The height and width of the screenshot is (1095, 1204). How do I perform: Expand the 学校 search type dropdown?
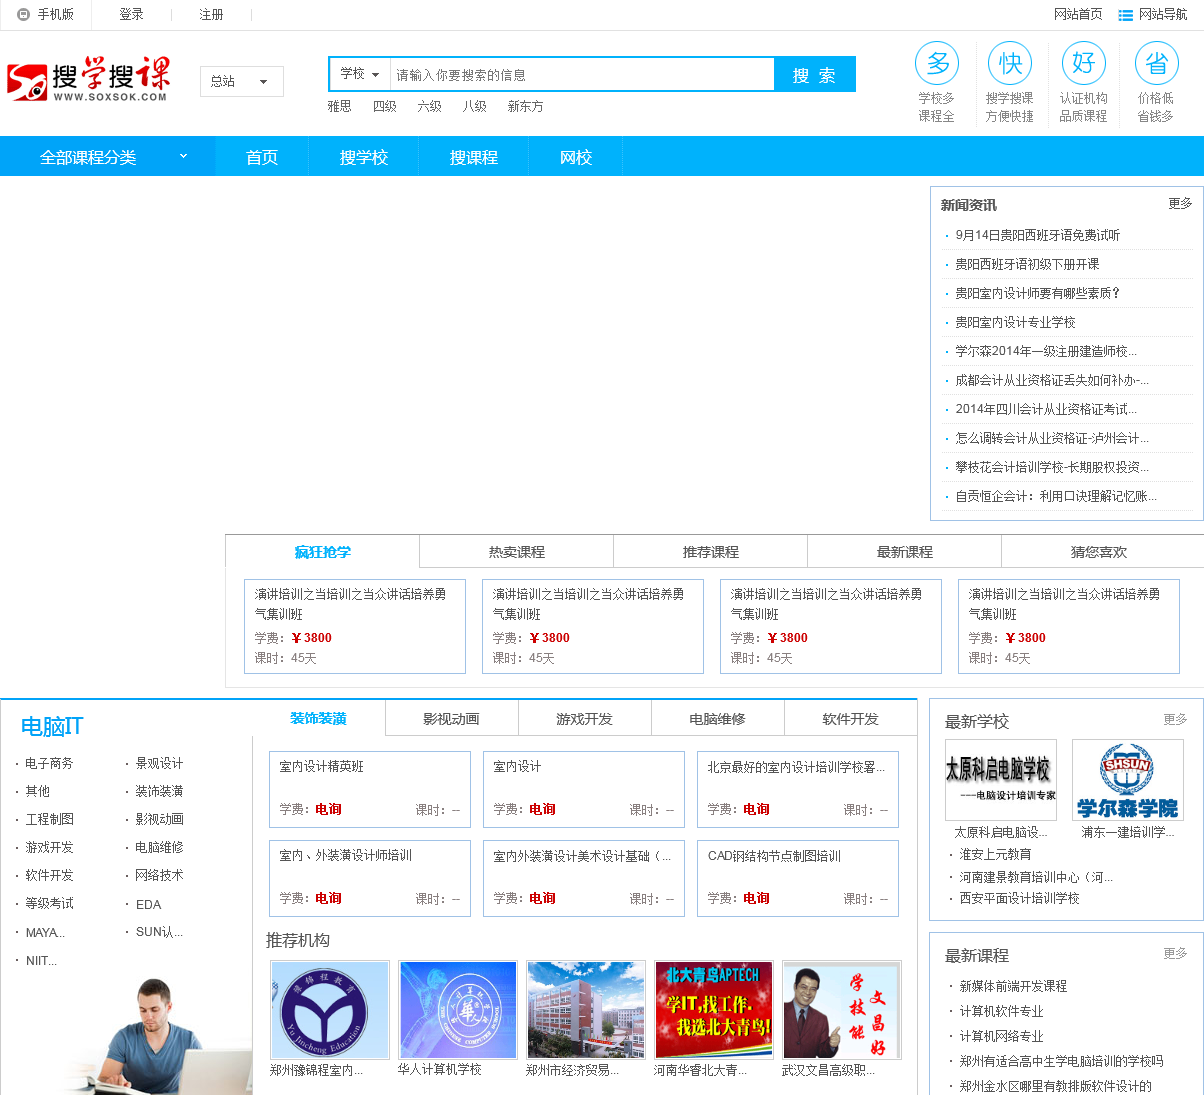coord(360,74)
